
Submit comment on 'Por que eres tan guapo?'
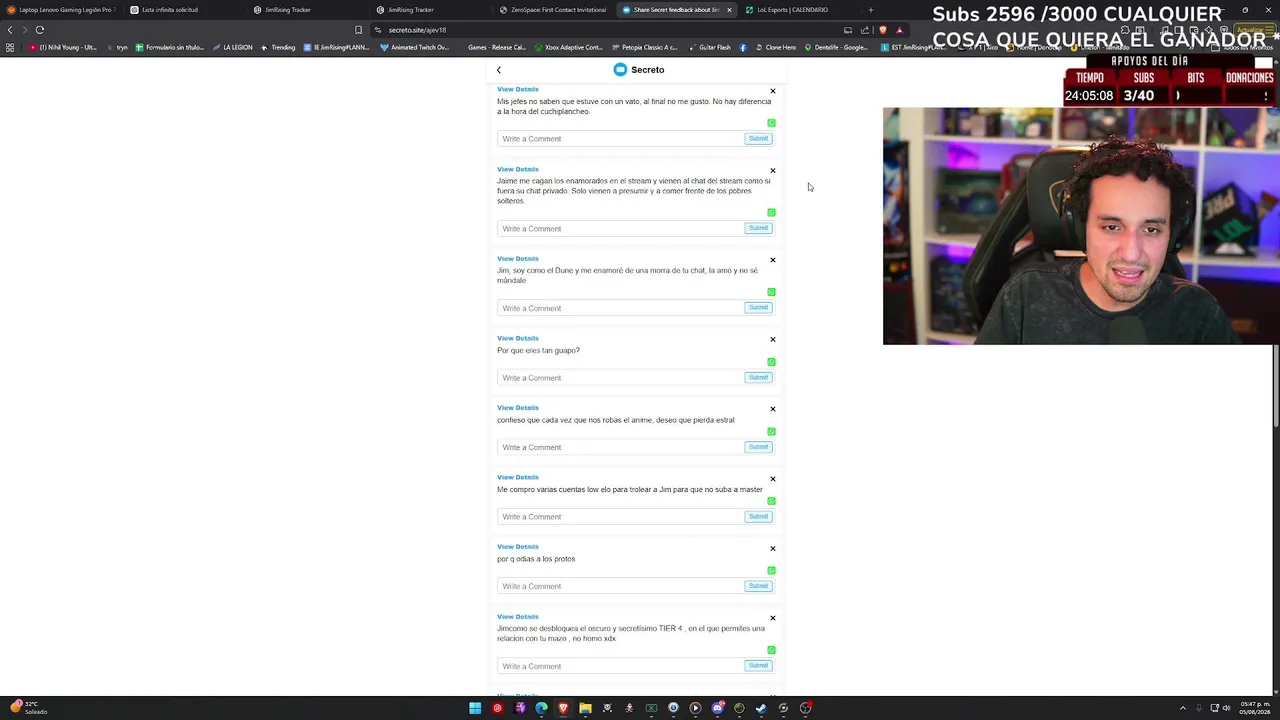coord(758,377)
